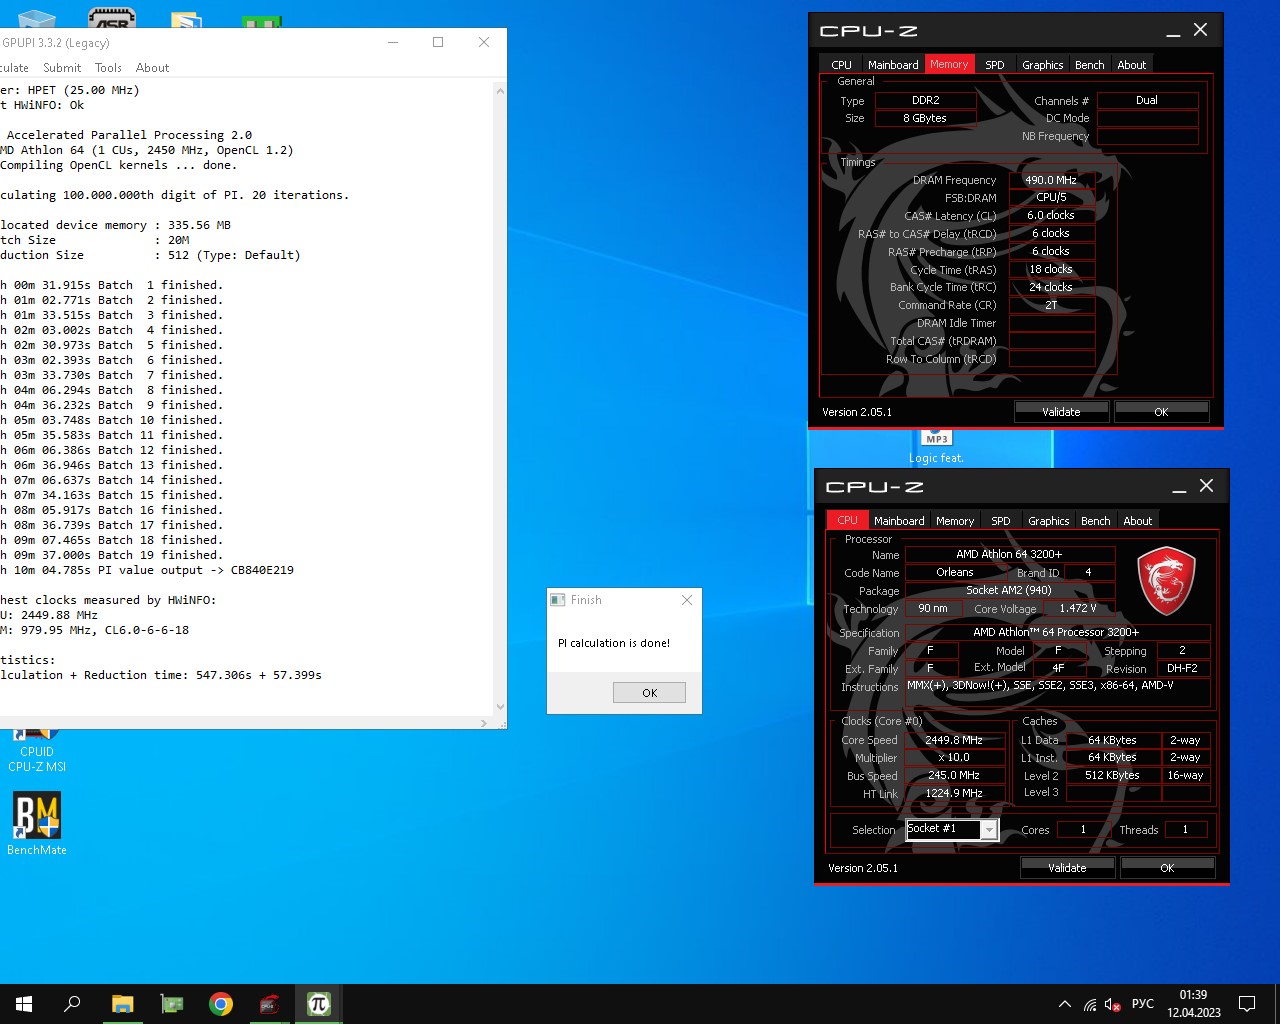Click the Core Voltage value 1.472 V
Viewport: 1280px width, 1024px height.
click(1078, 608)
